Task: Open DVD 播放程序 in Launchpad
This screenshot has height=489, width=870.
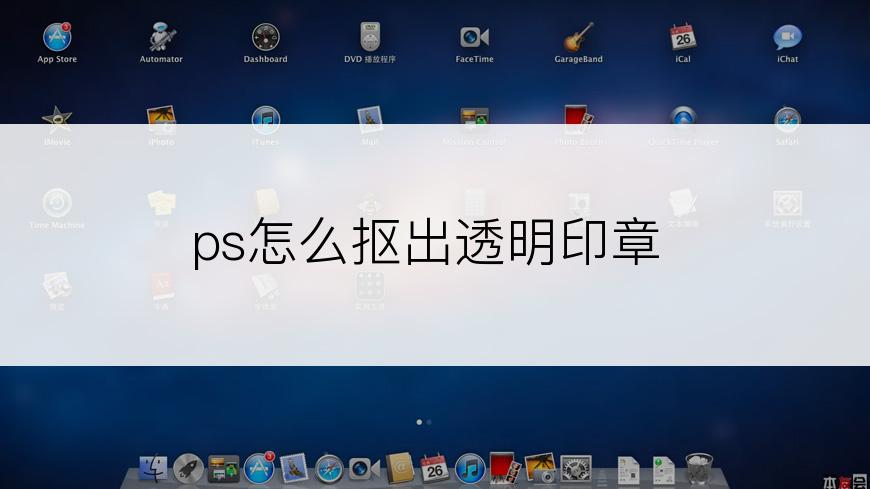Action: (370, 37)
